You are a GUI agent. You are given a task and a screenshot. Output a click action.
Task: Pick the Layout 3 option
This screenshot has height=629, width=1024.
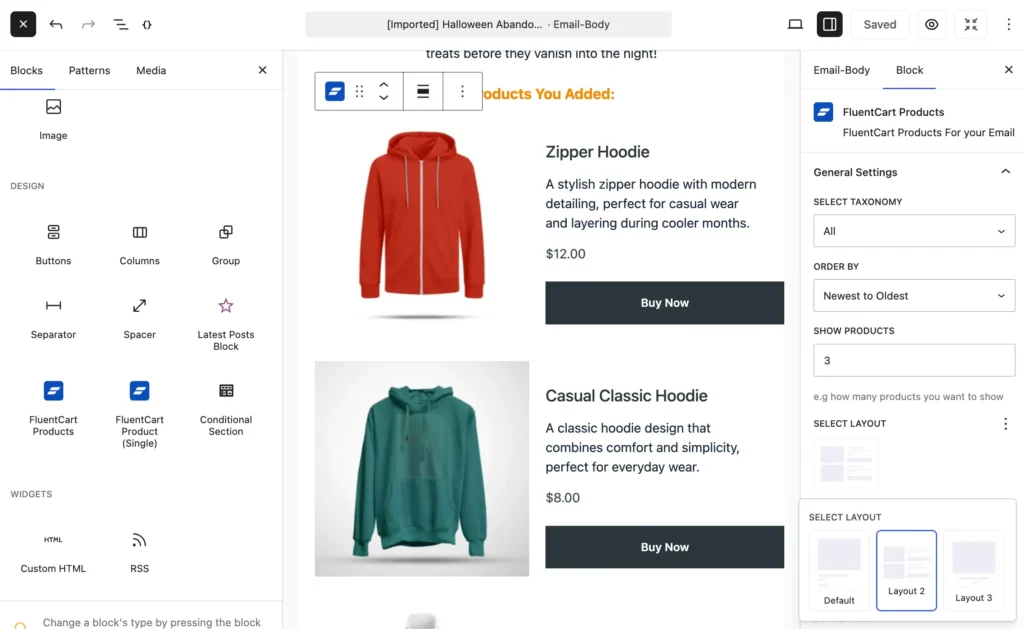pyautogui.click(x=973, y=570)
